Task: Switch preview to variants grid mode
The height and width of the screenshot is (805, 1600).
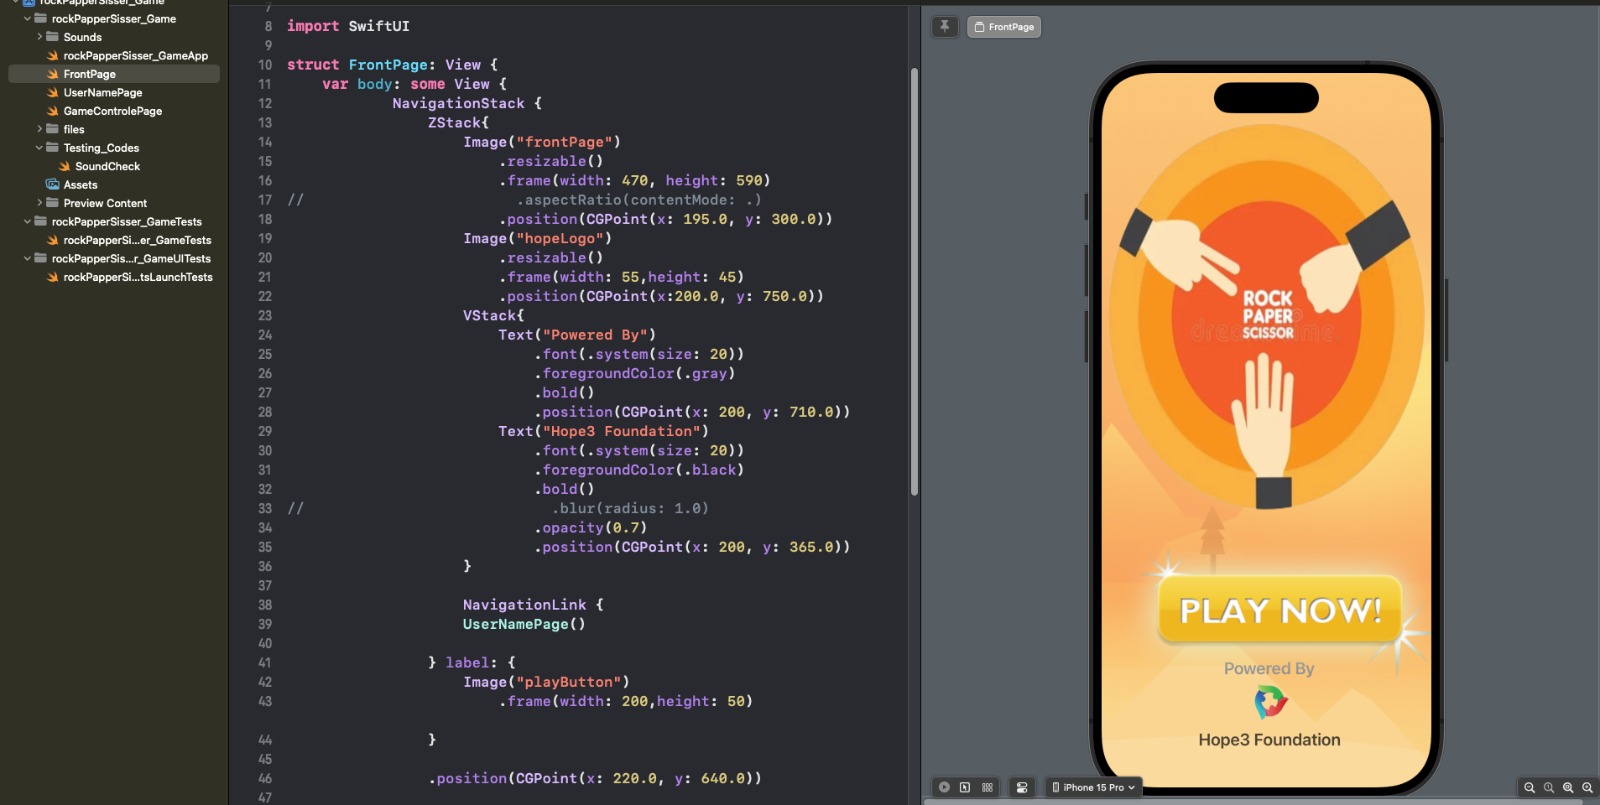Action: [987, 787]
